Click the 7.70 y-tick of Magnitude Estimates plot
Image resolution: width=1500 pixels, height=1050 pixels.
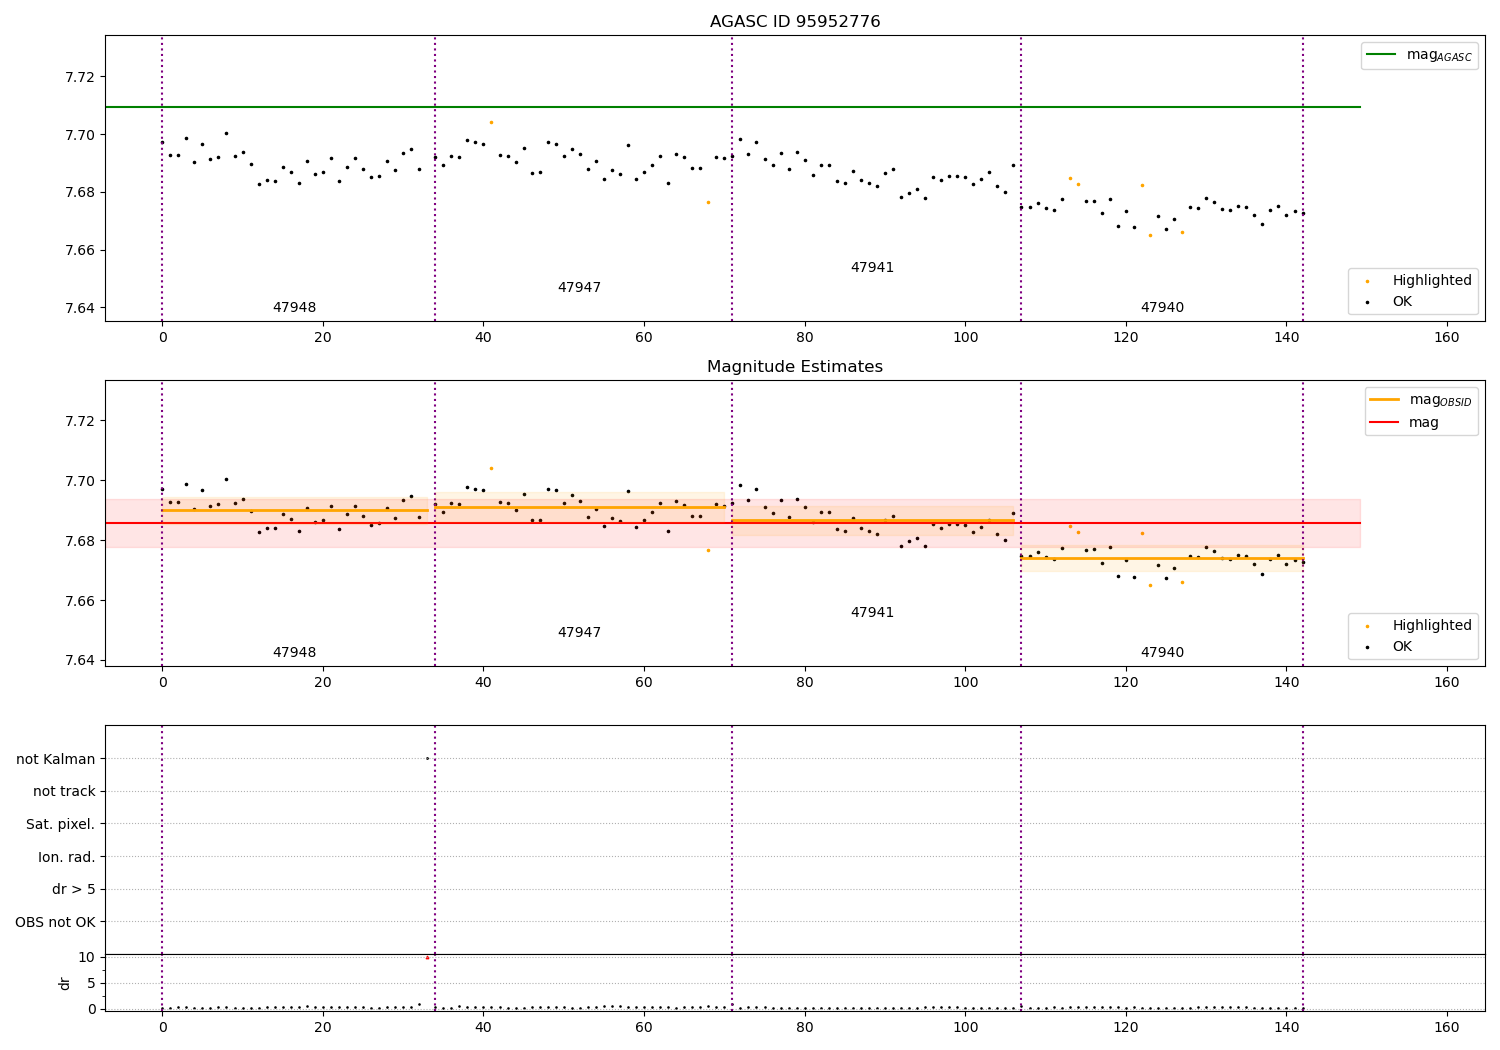(x=80, y=481)
